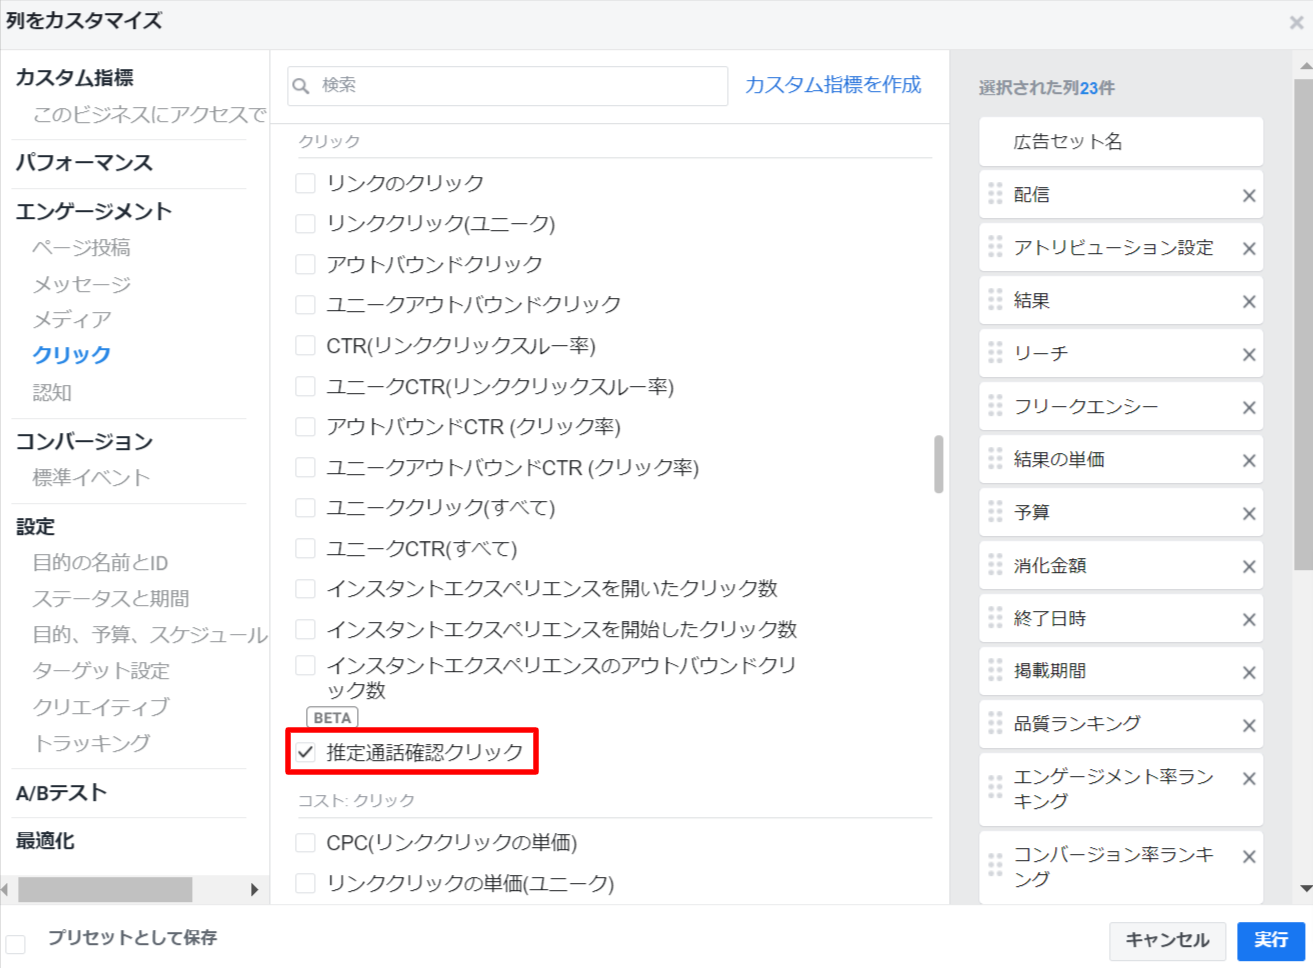Check the プリセットとして保存 checkbox
This screenshot has width=1313, height=968.
click(x=16, y=943)
